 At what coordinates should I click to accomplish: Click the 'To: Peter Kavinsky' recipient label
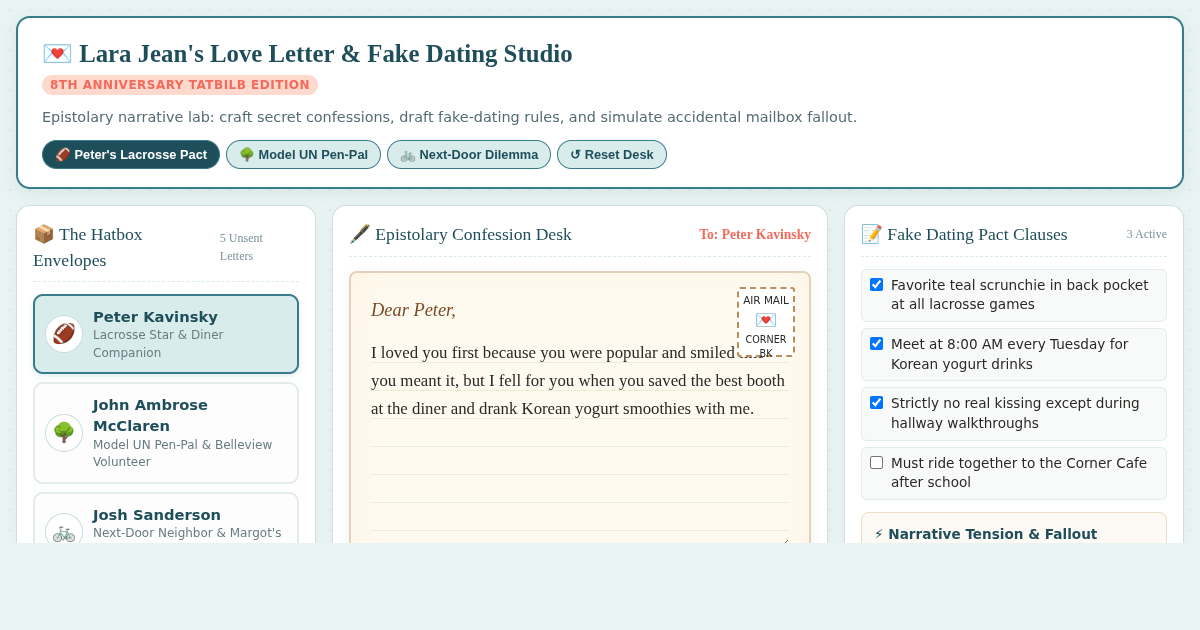755,234
